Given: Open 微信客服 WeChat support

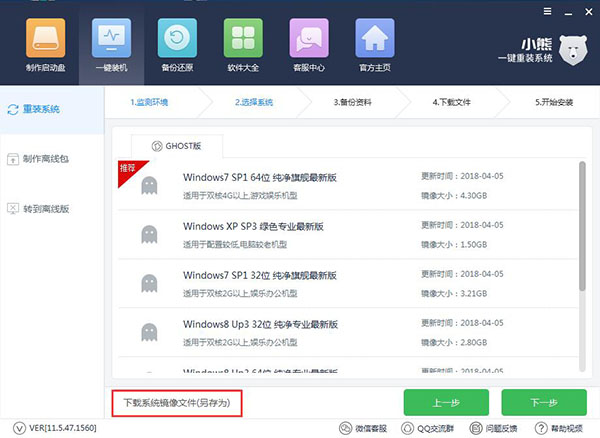Looking at the screenshot, I should [363, 428].
